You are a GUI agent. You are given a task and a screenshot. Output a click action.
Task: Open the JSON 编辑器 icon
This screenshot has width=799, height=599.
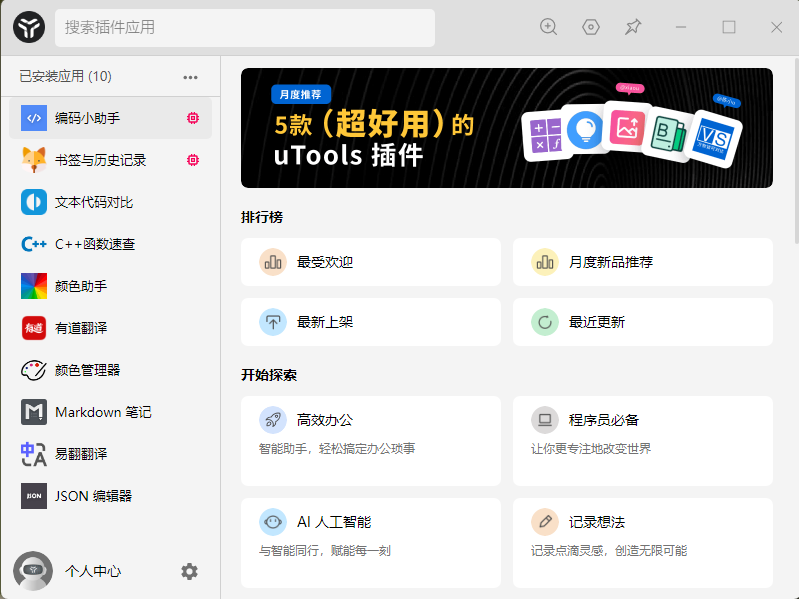[x=34, y=496]
